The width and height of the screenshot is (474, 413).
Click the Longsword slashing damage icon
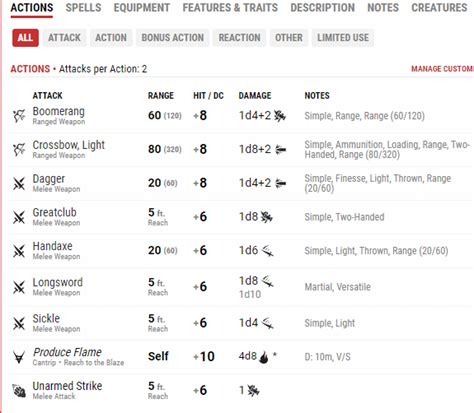[x=267, y=281]
